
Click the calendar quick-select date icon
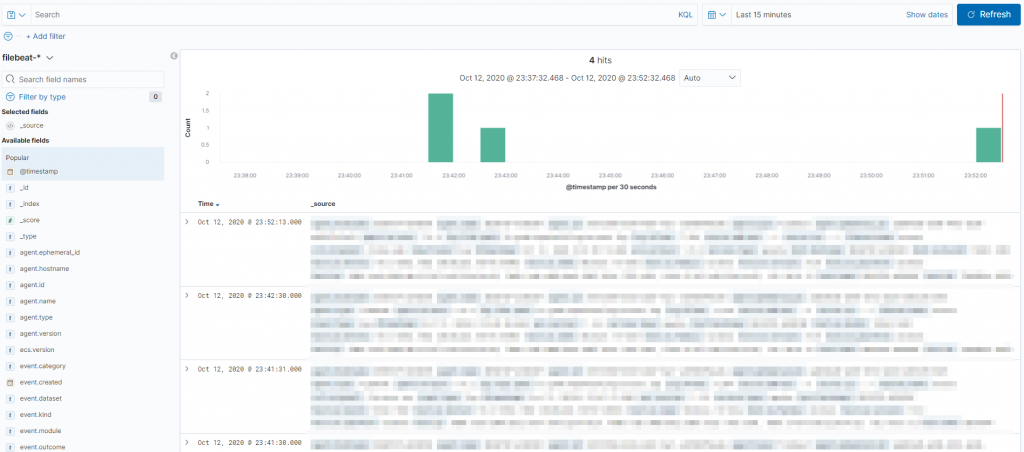(x=716, y=14)
